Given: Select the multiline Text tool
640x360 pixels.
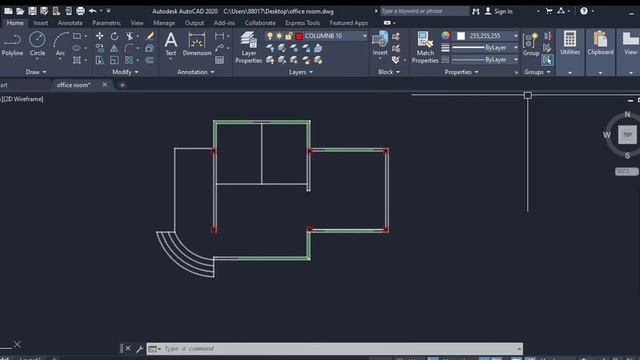Looking at the screenshot, I should pos(171,44).
